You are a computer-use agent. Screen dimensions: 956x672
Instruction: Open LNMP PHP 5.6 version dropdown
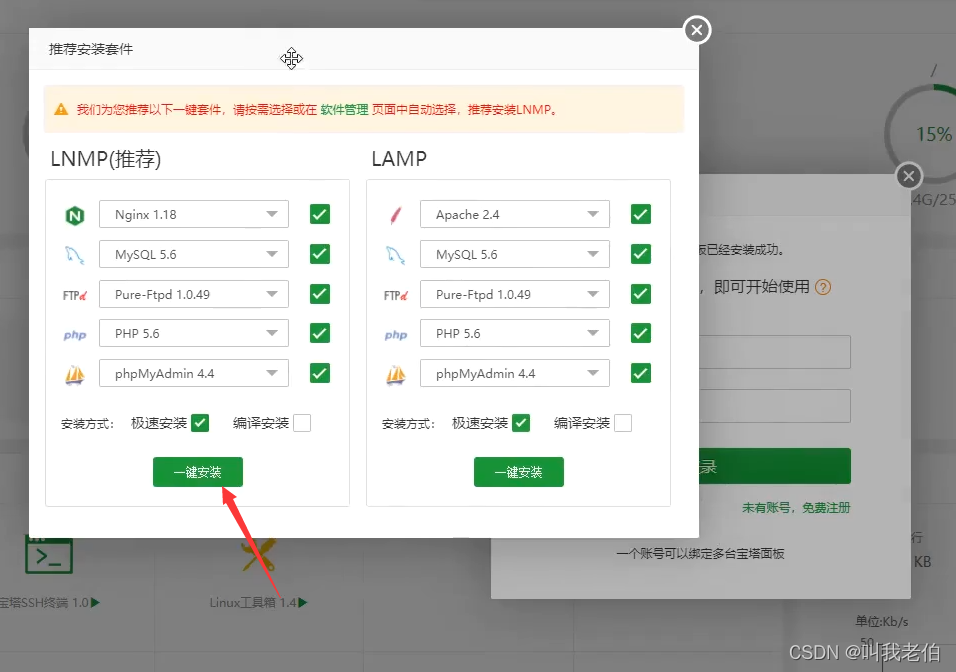194,333
